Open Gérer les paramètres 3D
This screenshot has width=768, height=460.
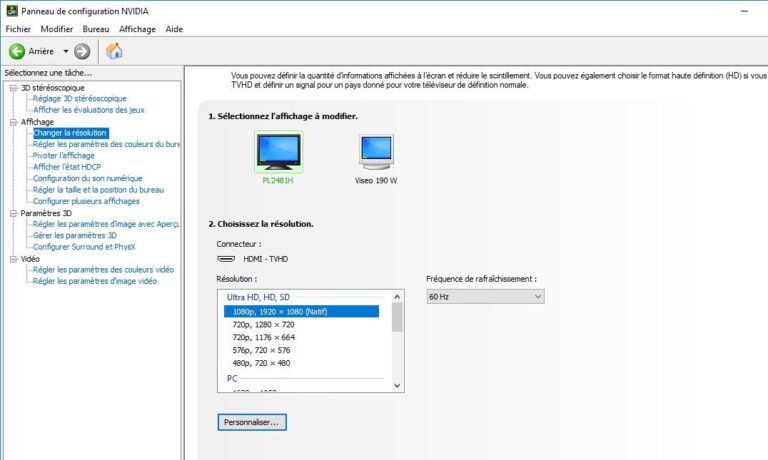74,235
